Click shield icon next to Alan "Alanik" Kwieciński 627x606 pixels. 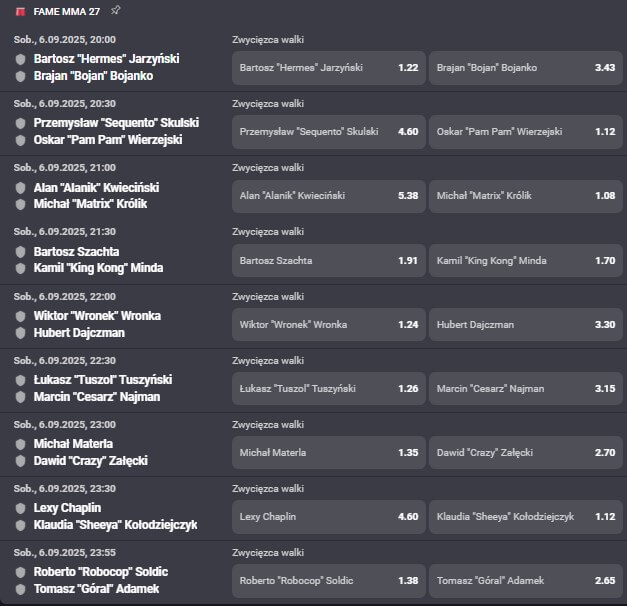click(20, 187)
